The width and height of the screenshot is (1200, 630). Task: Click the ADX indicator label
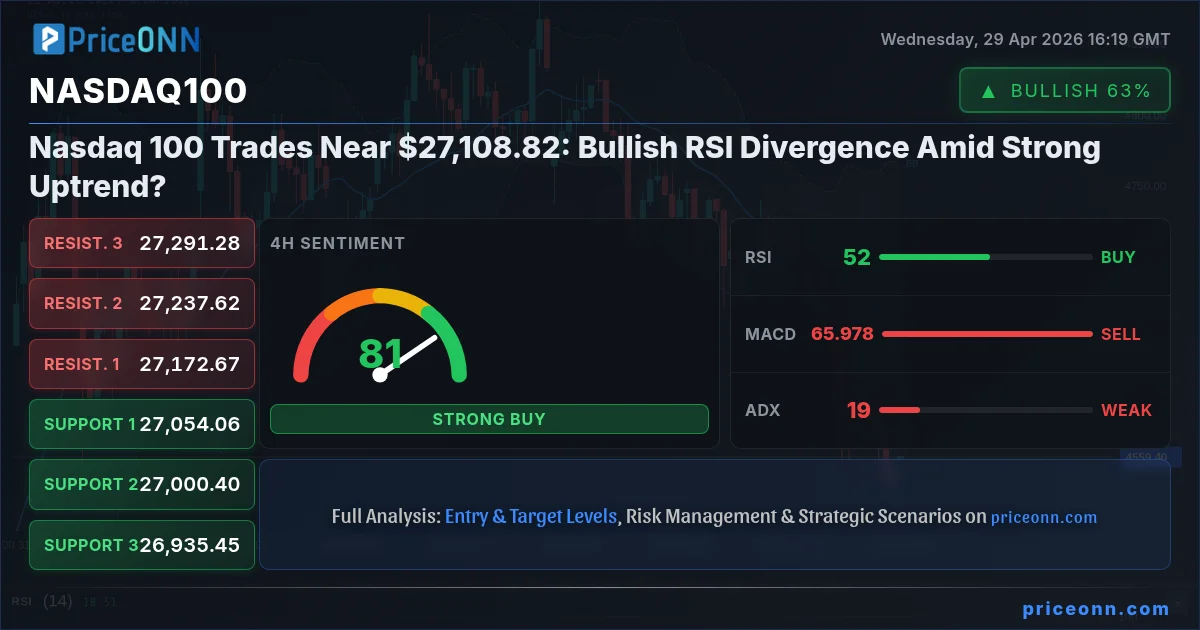tap(762, 410)
